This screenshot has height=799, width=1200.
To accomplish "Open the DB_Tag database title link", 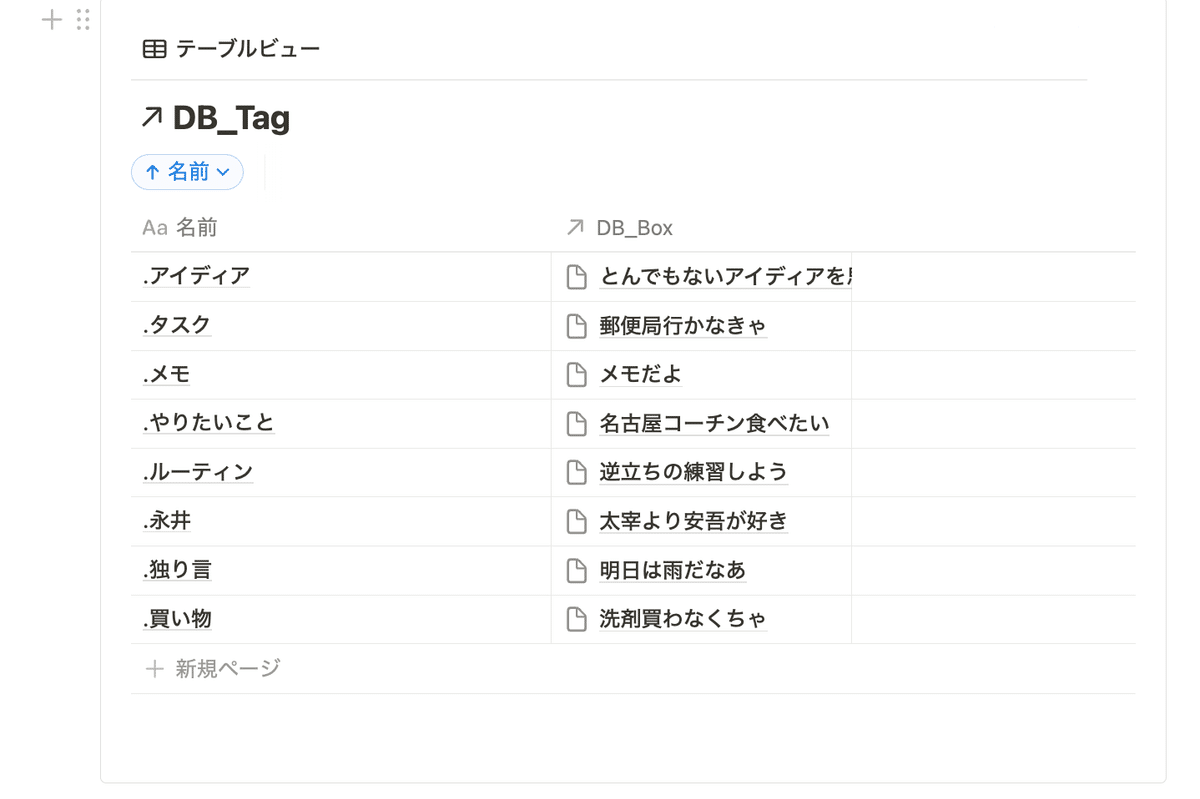I will (231, 118).
